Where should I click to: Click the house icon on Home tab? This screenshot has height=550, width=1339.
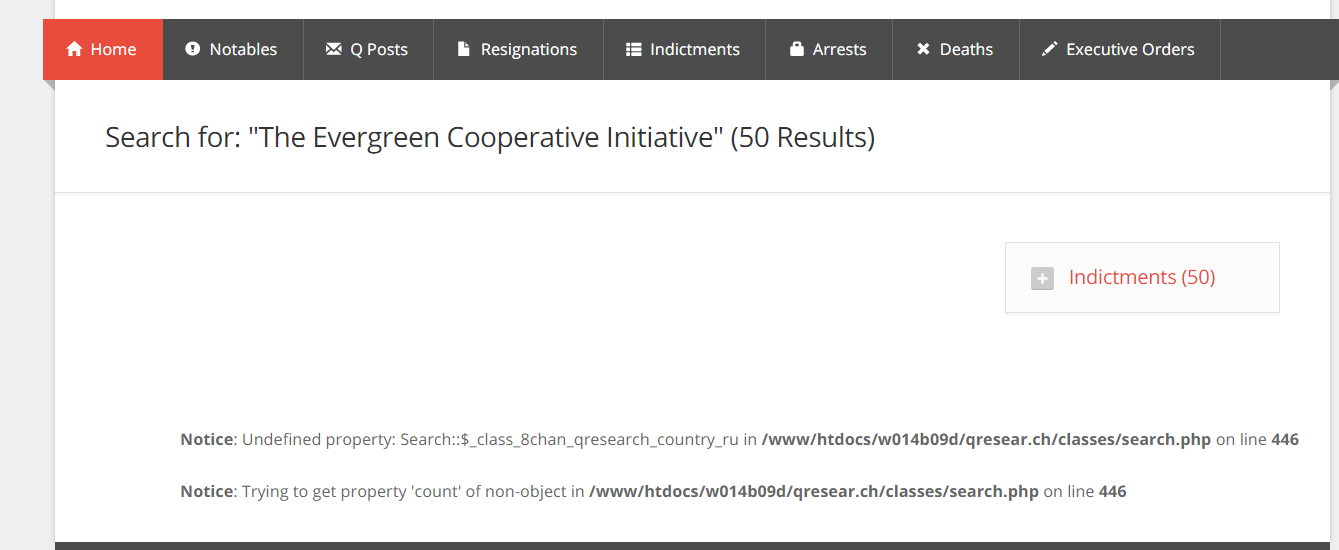coord(74,49)
